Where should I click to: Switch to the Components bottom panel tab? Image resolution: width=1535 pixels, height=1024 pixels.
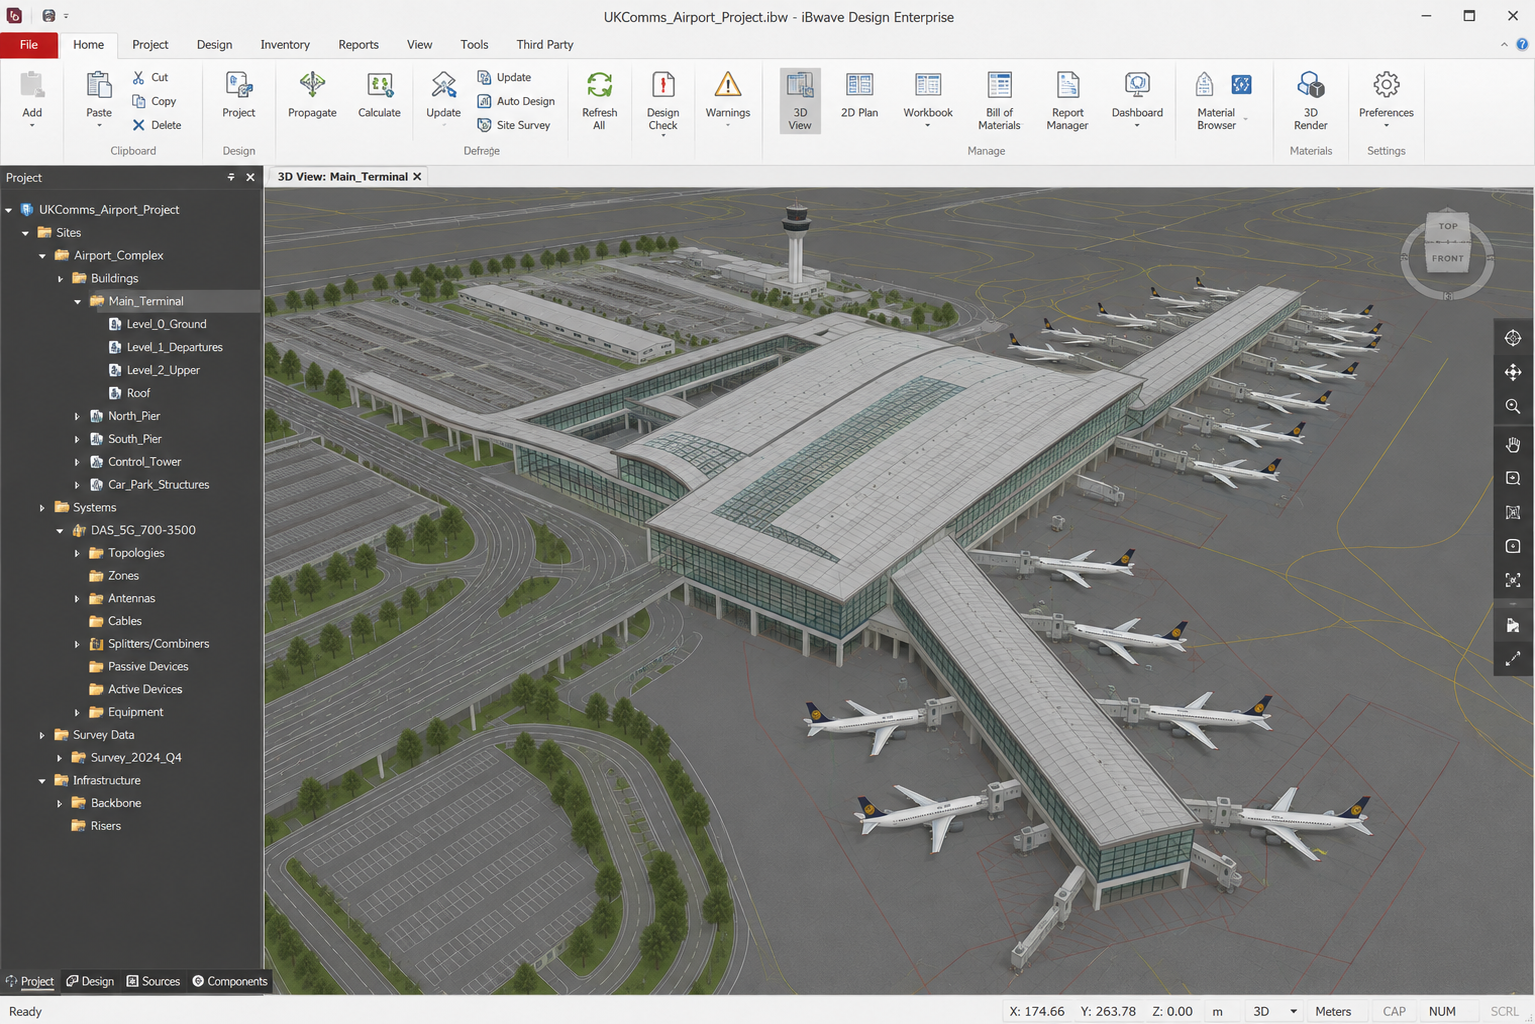coord(230,981)
